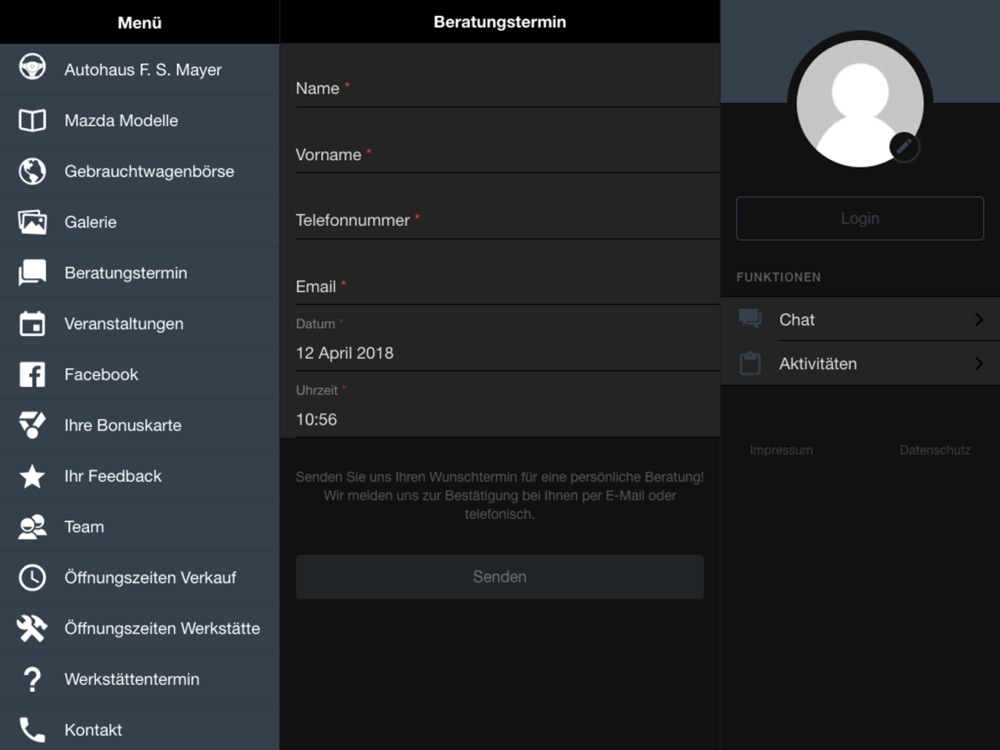Expand the Chat row chevron

click(979, 319)
